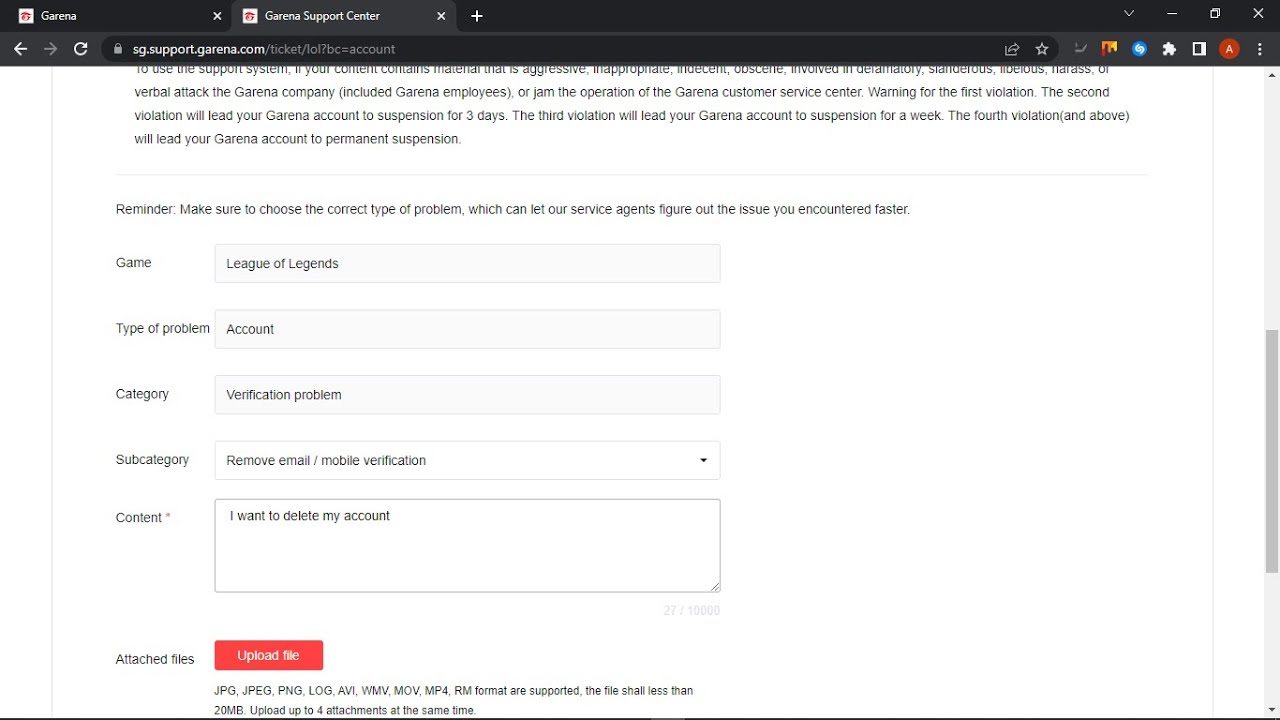Screen dimensions: 1280x720
Task: Click the Type of problem Account field
Action: tap(467, 329)
